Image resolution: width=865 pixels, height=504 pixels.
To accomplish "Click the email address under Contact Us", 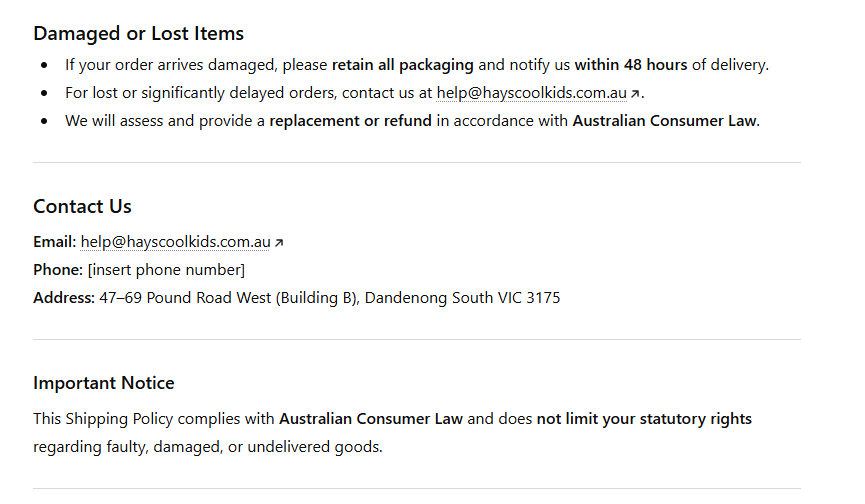I will tap(176, 241).
